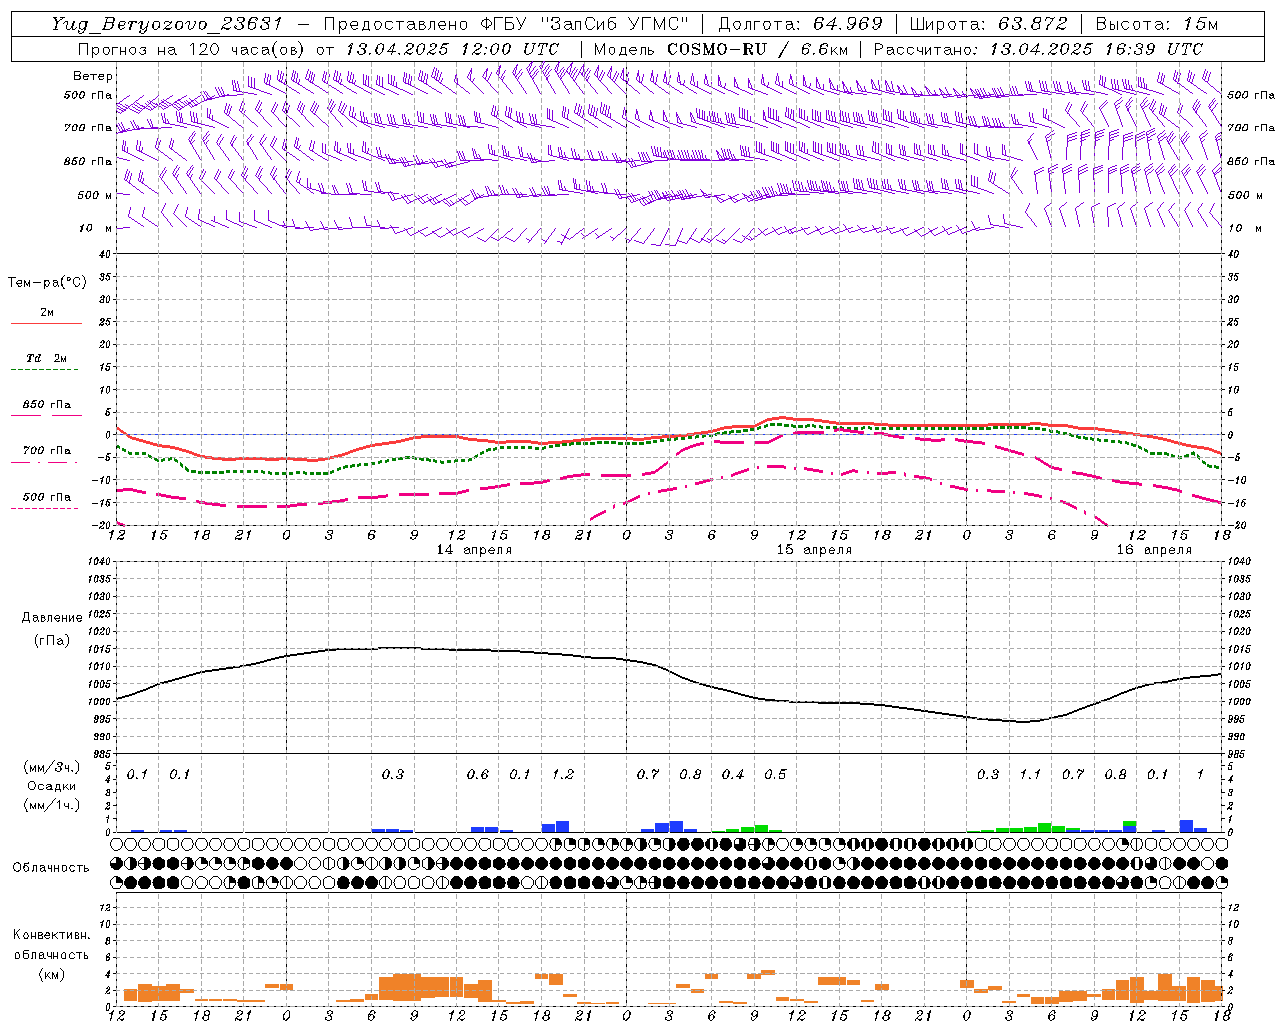Click the 1.1 precipitation value
The height and width of the screenshot is (1024, 1280).
click(1030, 775)
